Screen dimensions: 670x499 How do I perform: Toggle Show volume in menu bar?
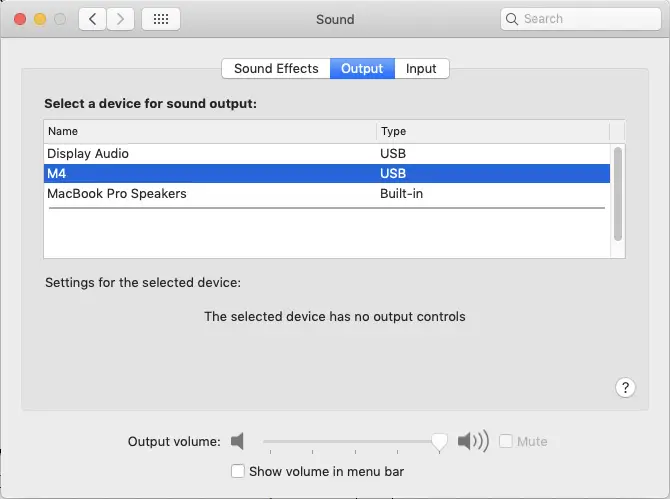[238, 471]
